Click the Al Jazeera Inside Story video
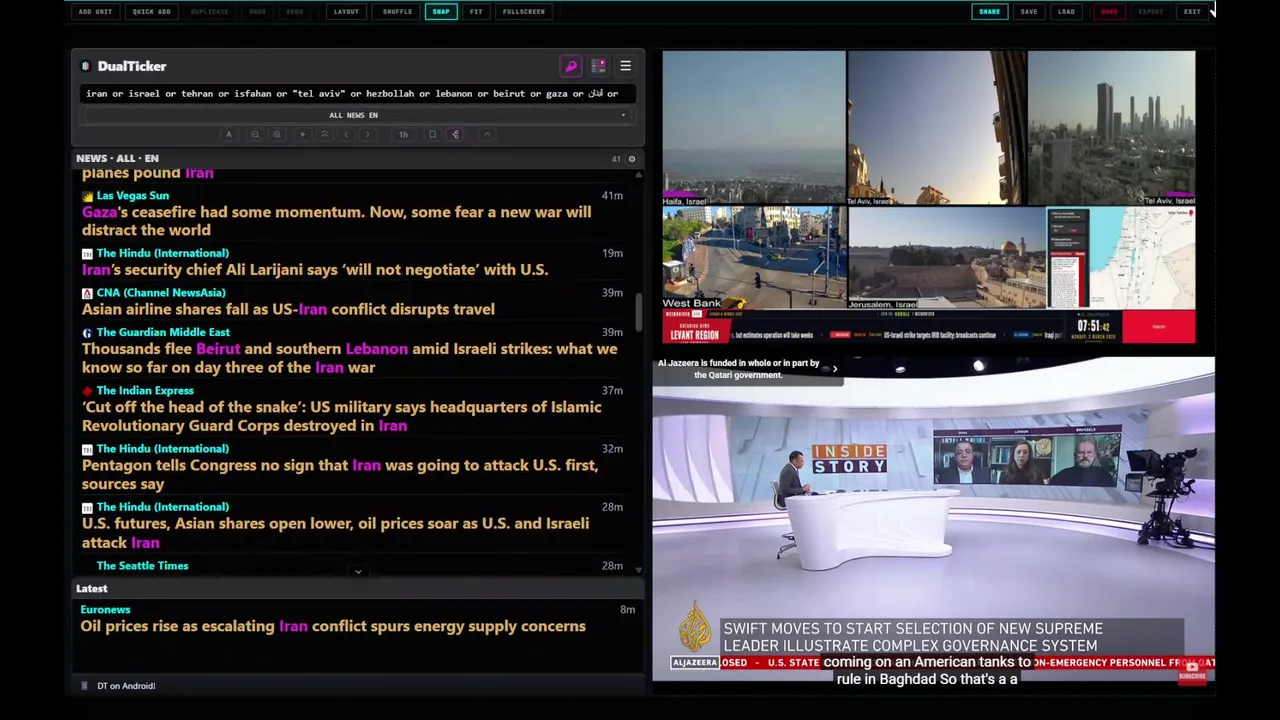Screen dimensions: 1280x720 tap(933, 519)
